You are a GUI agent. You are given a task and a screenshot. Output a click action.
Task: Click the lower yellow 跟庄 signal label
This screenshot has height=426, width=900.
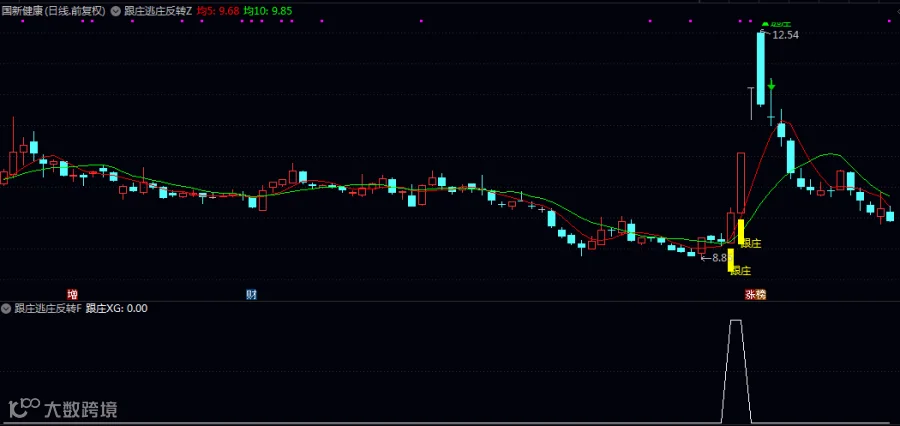741,270
